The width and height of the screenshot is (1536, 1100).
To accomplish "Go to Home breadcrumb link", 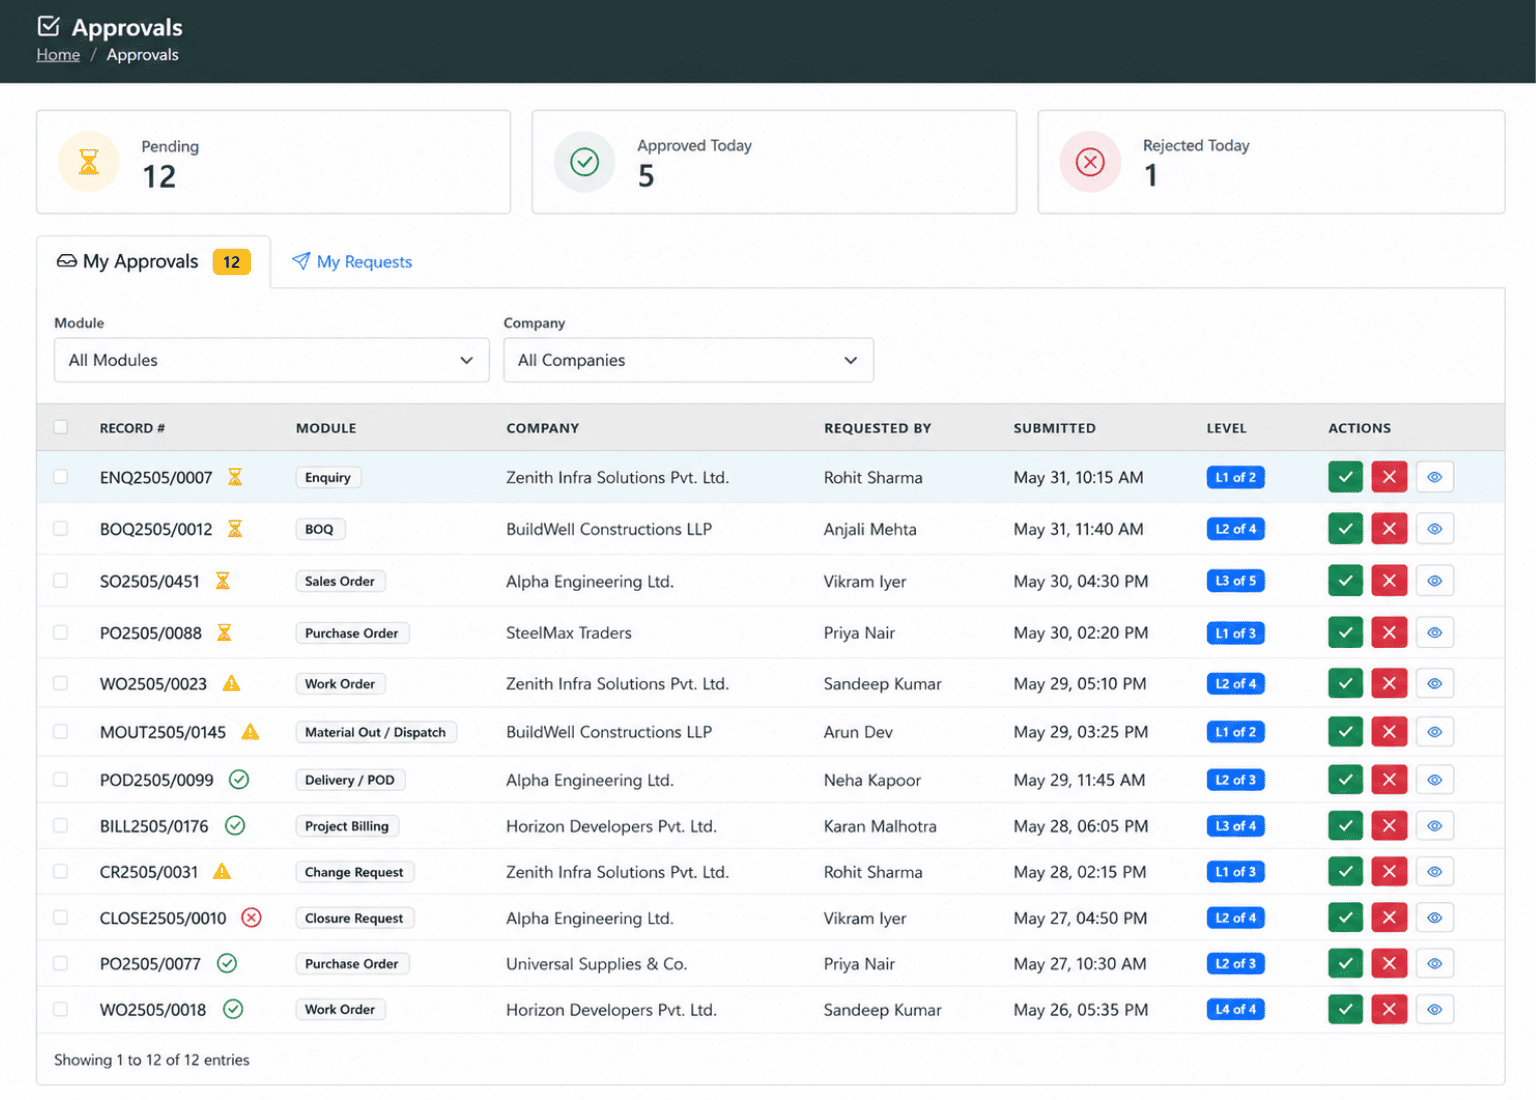I will (x=58, y=55).
